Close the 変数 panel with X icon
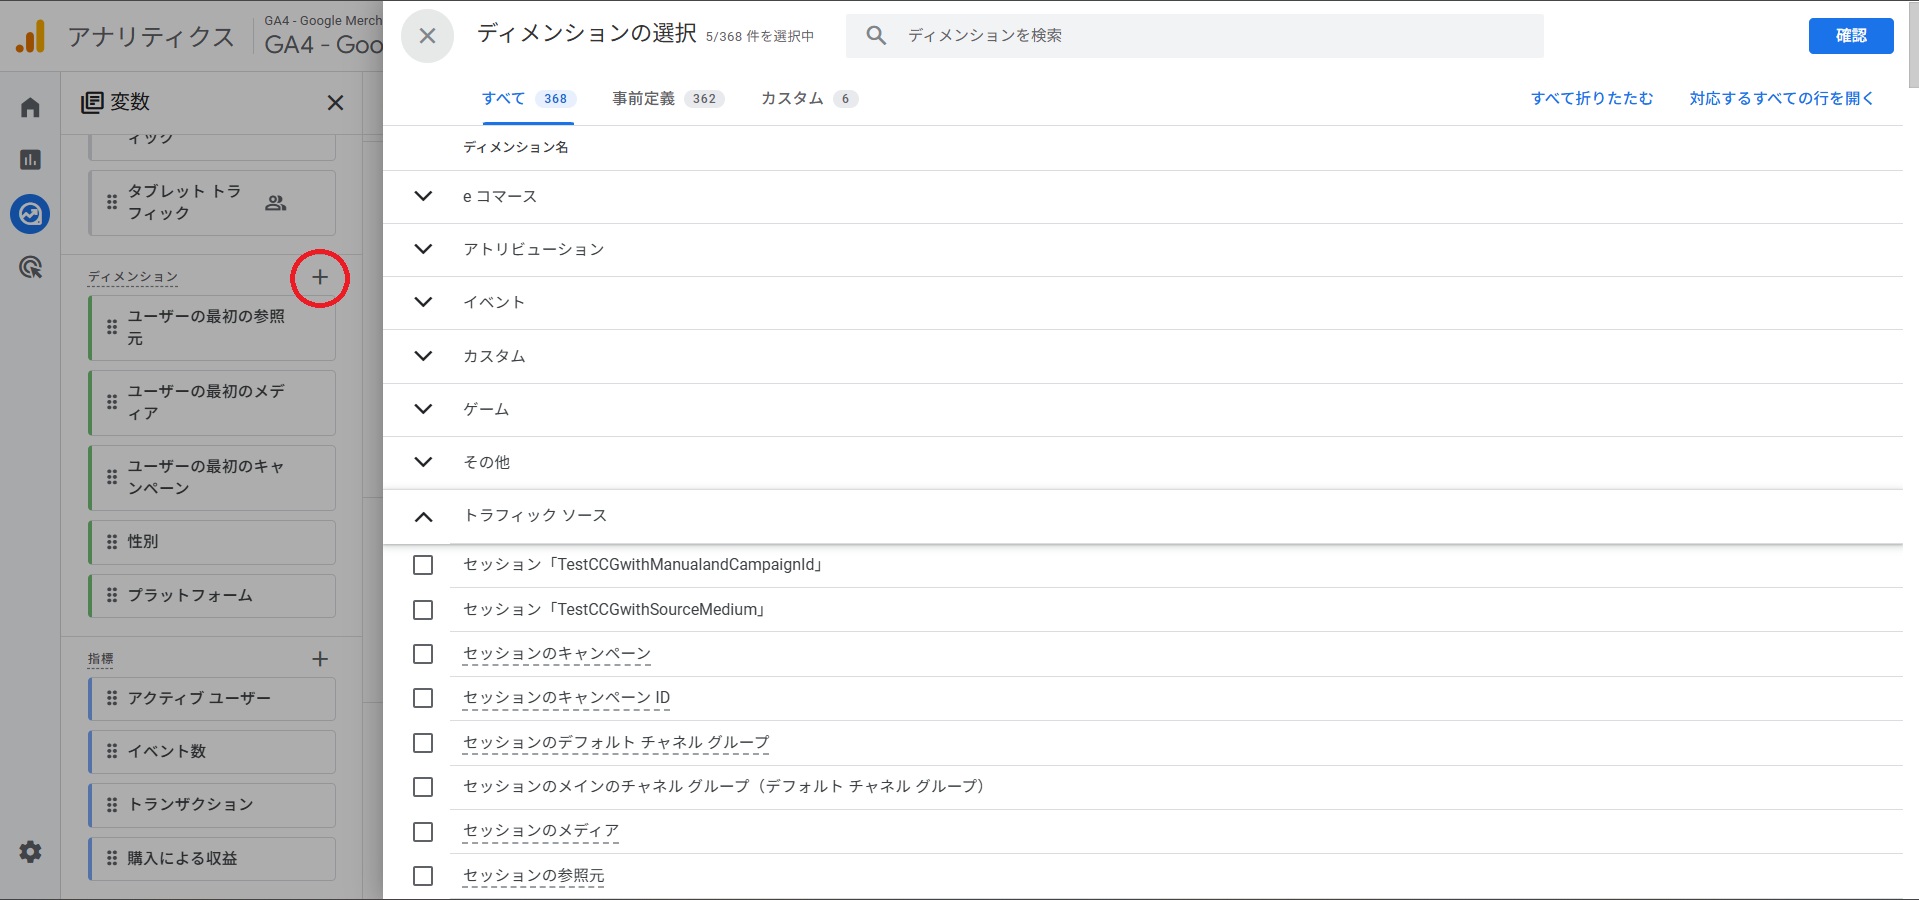Image resolution: width=1919 pixels, height=900 pixels. (x=335, y=102)
